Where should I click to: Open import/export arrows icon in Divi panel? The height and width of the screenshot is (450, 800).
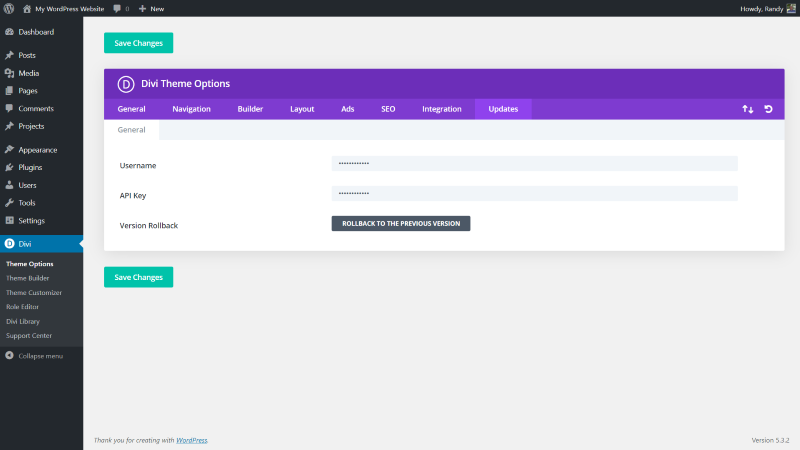(x=747, y=109)
